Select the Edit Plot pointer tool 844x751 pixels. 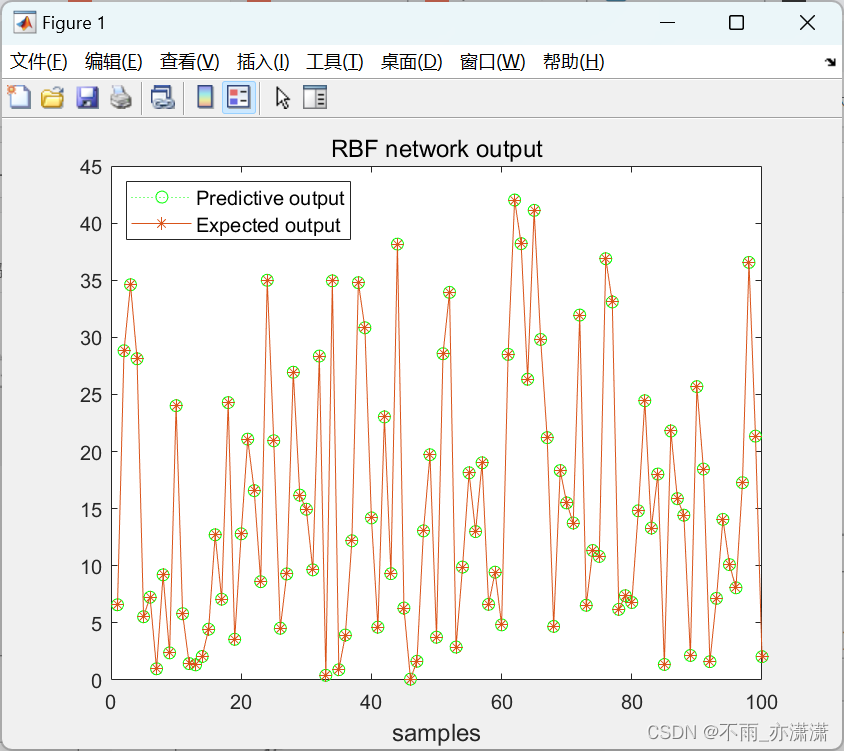click(281, 97)
